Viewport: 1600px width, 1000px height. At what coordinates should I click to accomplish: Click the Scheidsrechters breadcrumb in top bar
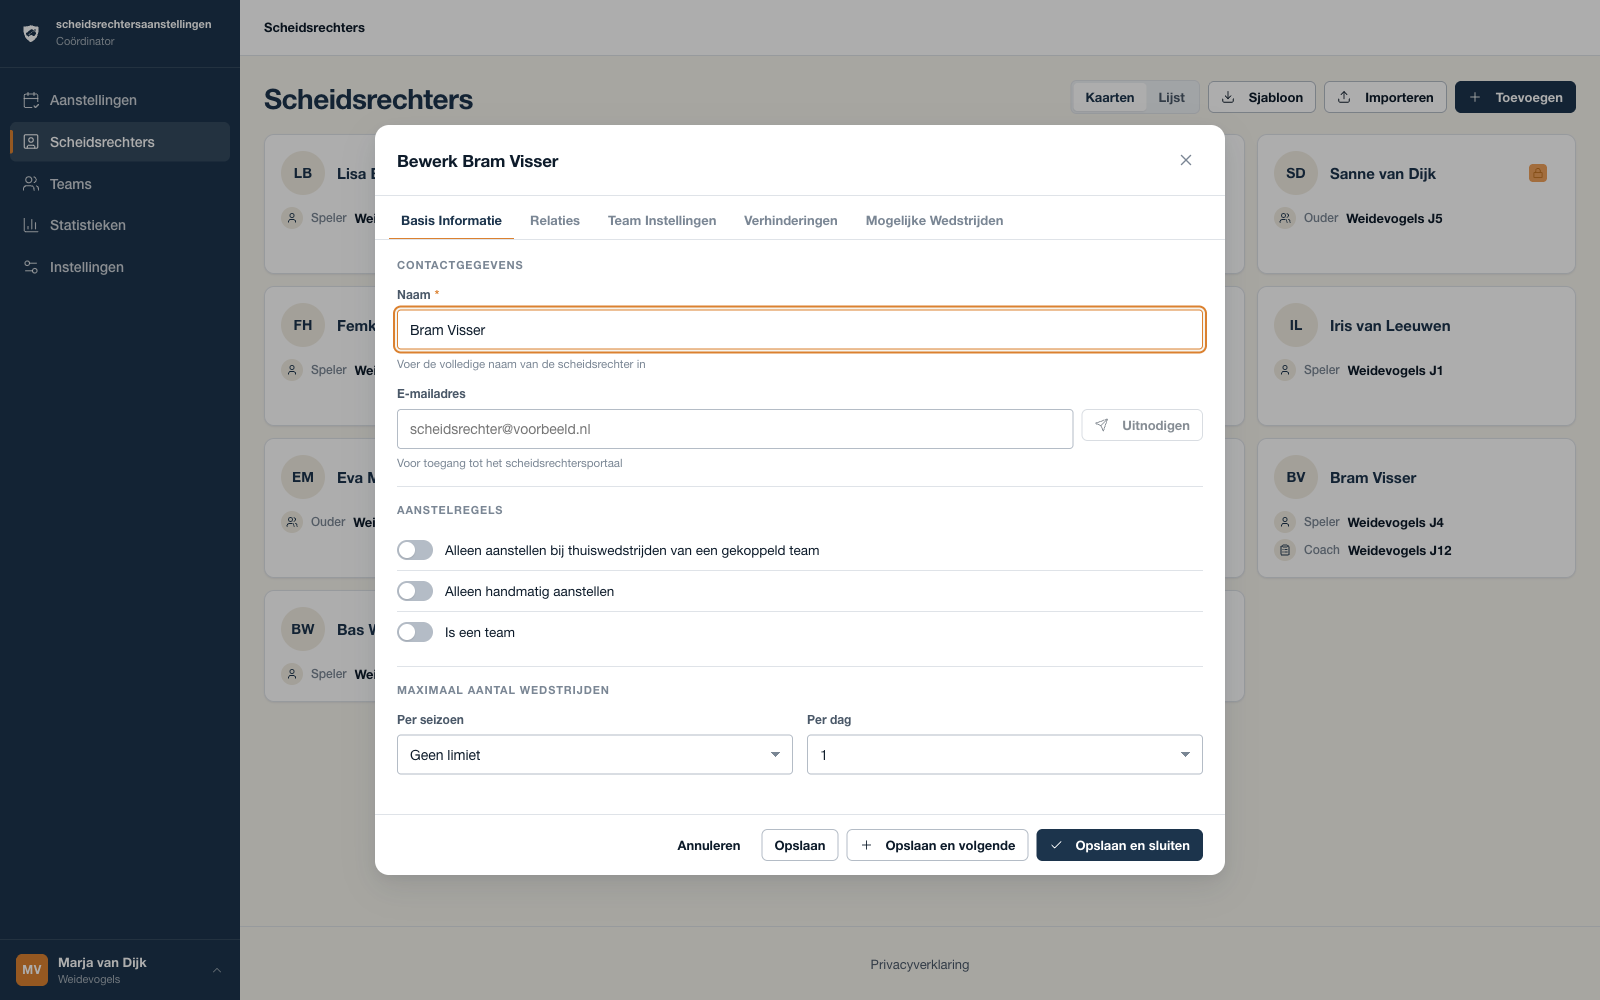[x=314, y=27]
